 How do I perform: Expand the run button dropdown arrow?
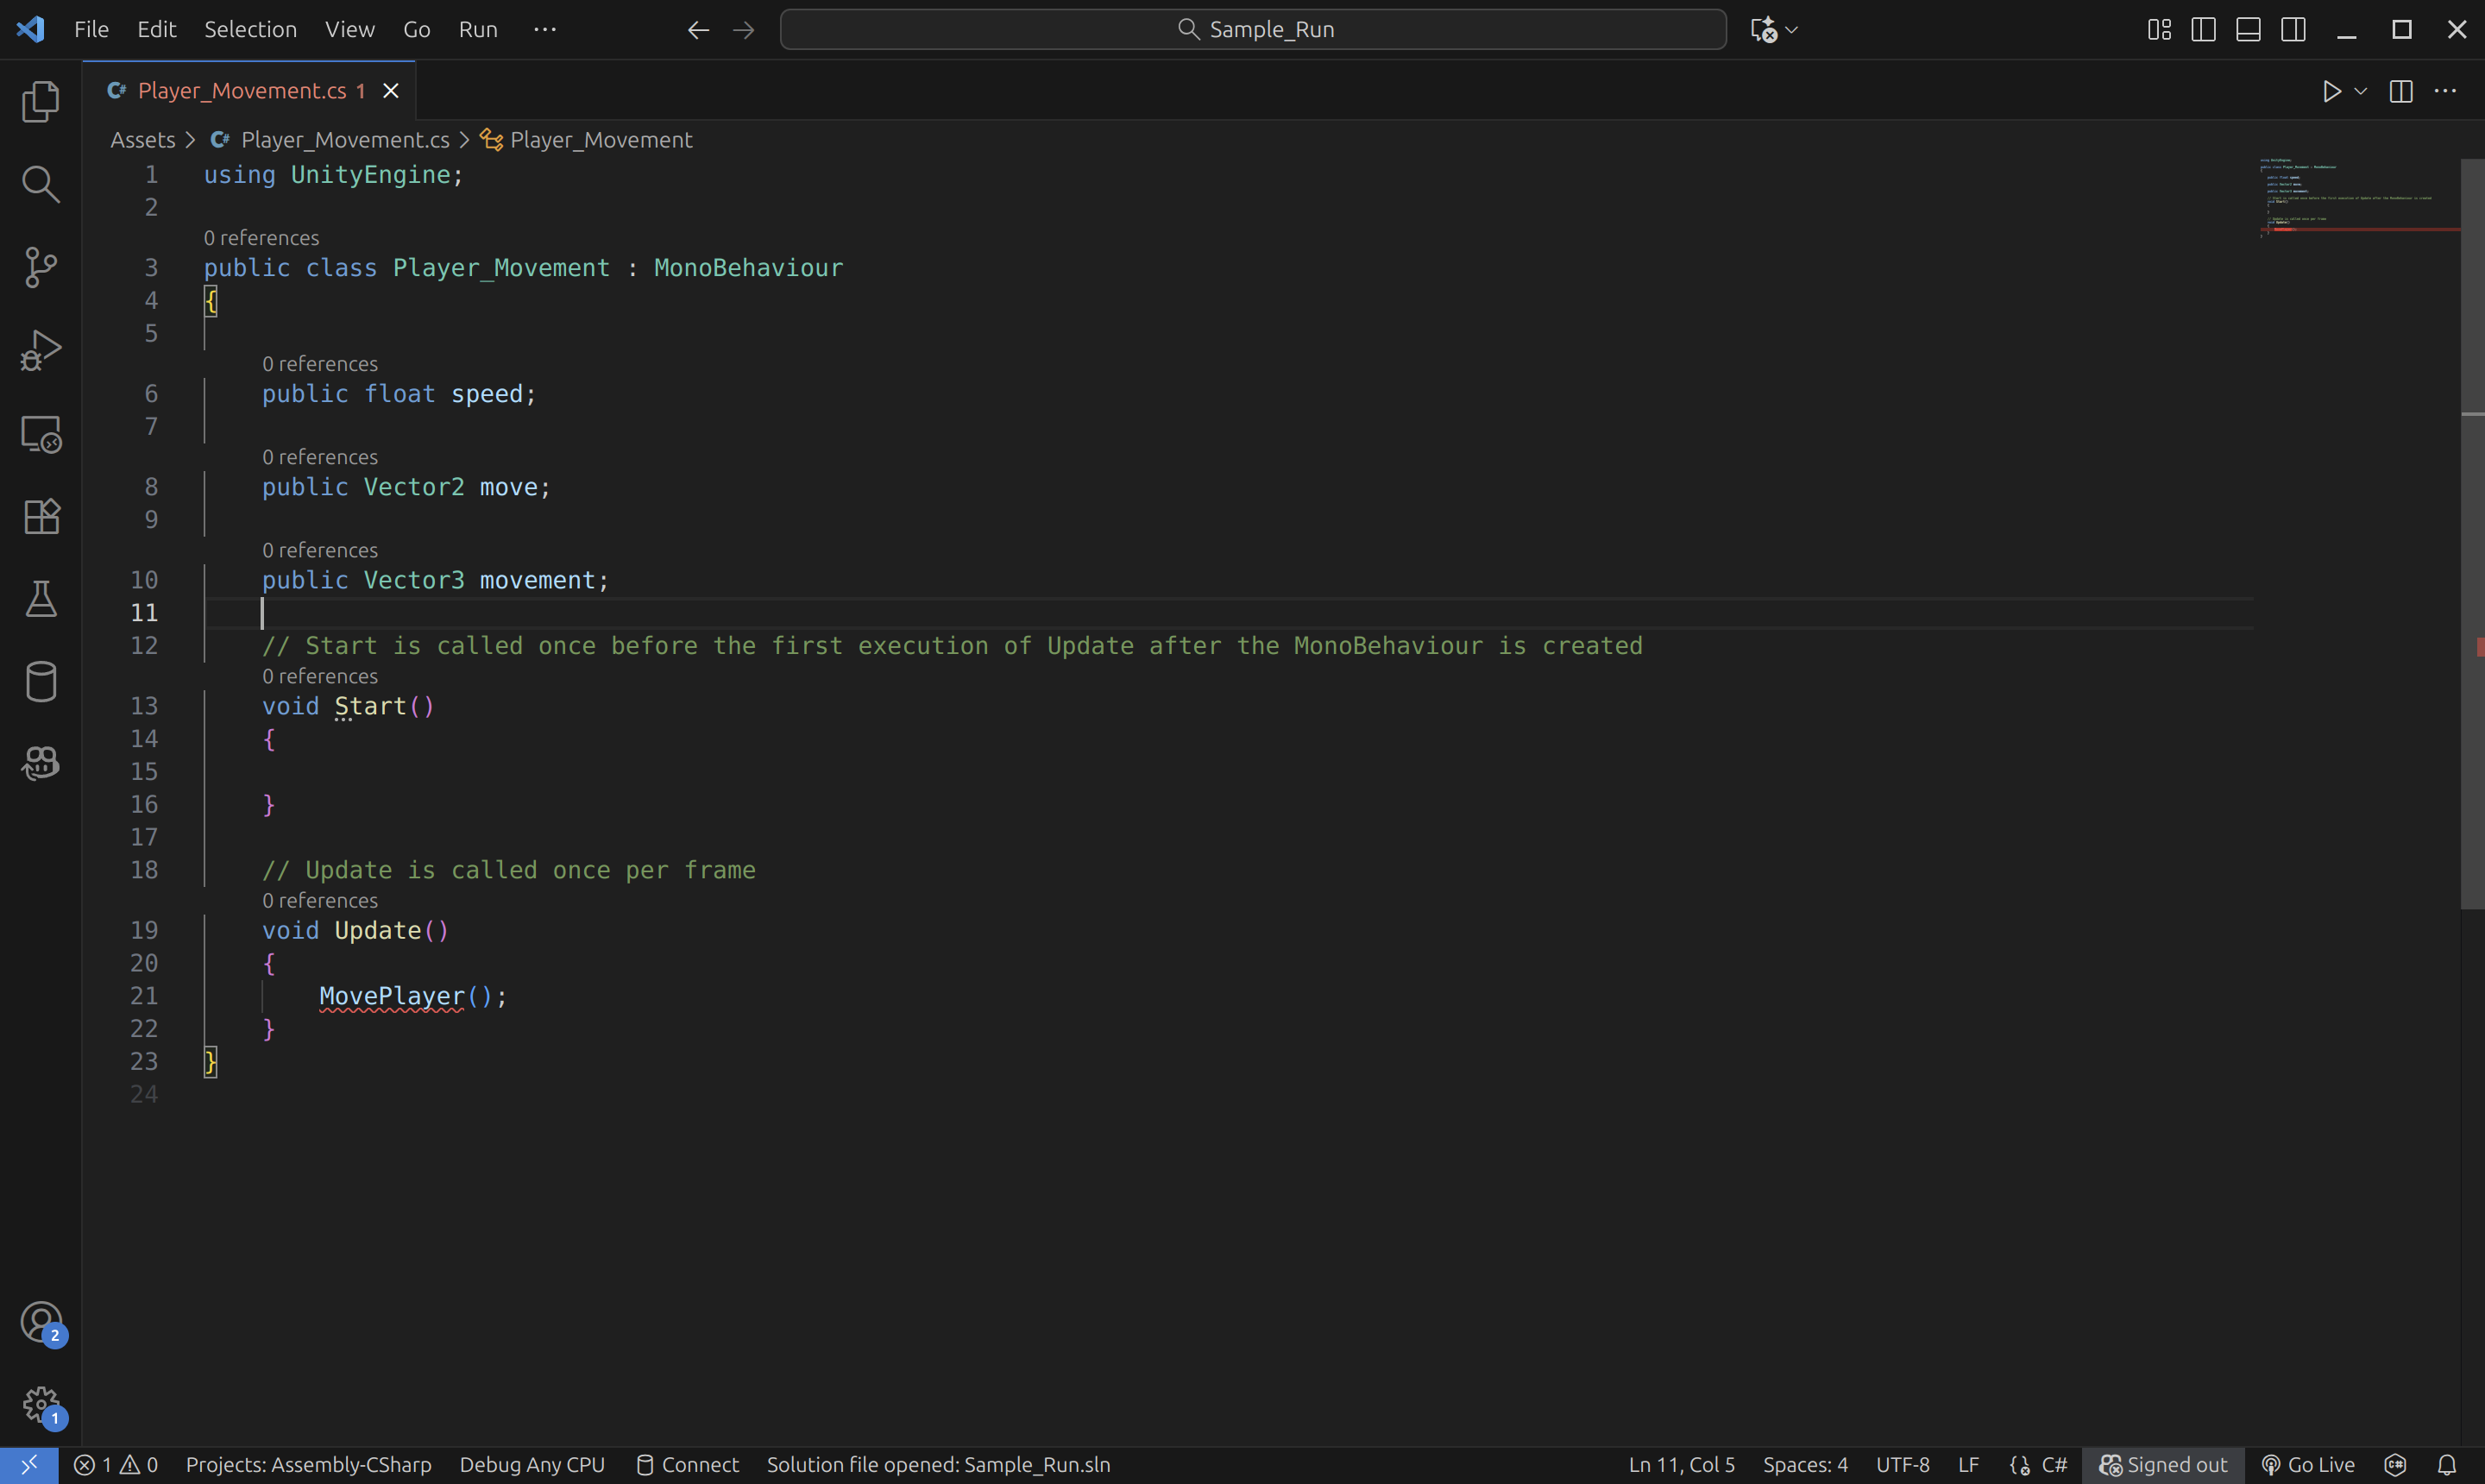(2361, 91)
